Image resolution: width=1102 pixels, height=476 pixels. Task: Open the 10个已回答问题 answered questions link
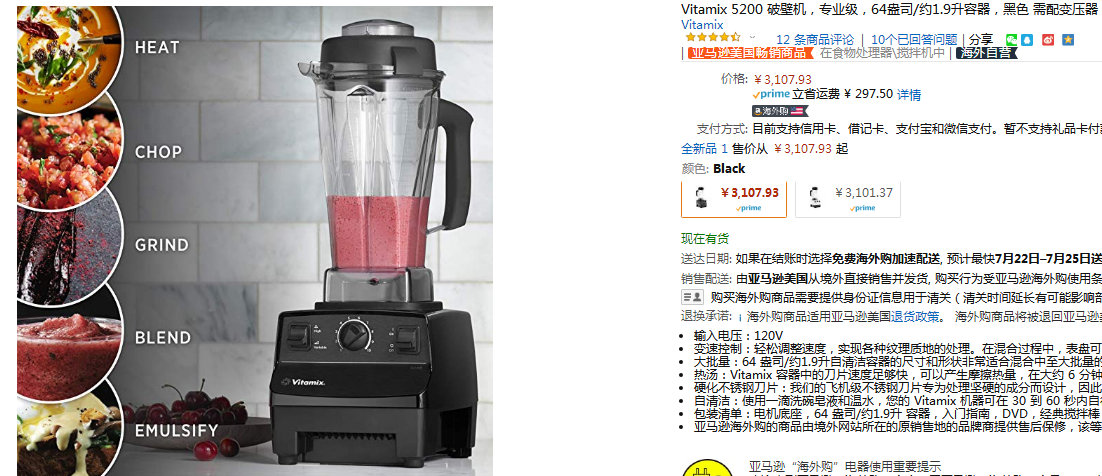point(914,39)
